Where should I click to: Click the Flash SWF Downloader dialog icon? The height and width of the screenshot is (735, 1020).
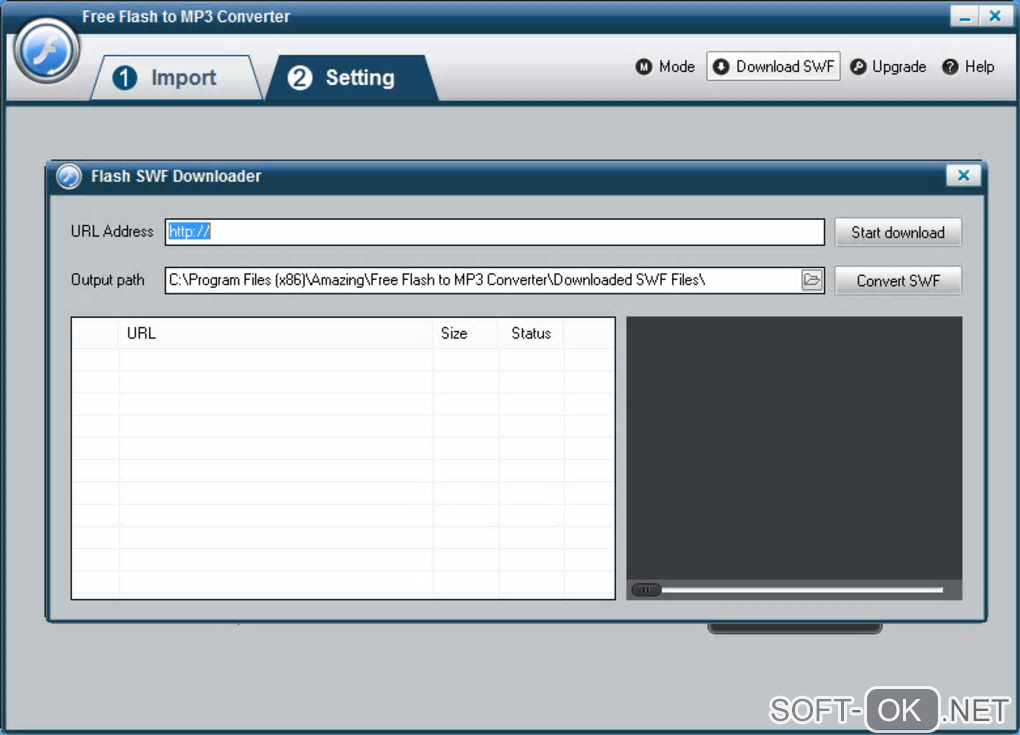(x=69, y=176)
